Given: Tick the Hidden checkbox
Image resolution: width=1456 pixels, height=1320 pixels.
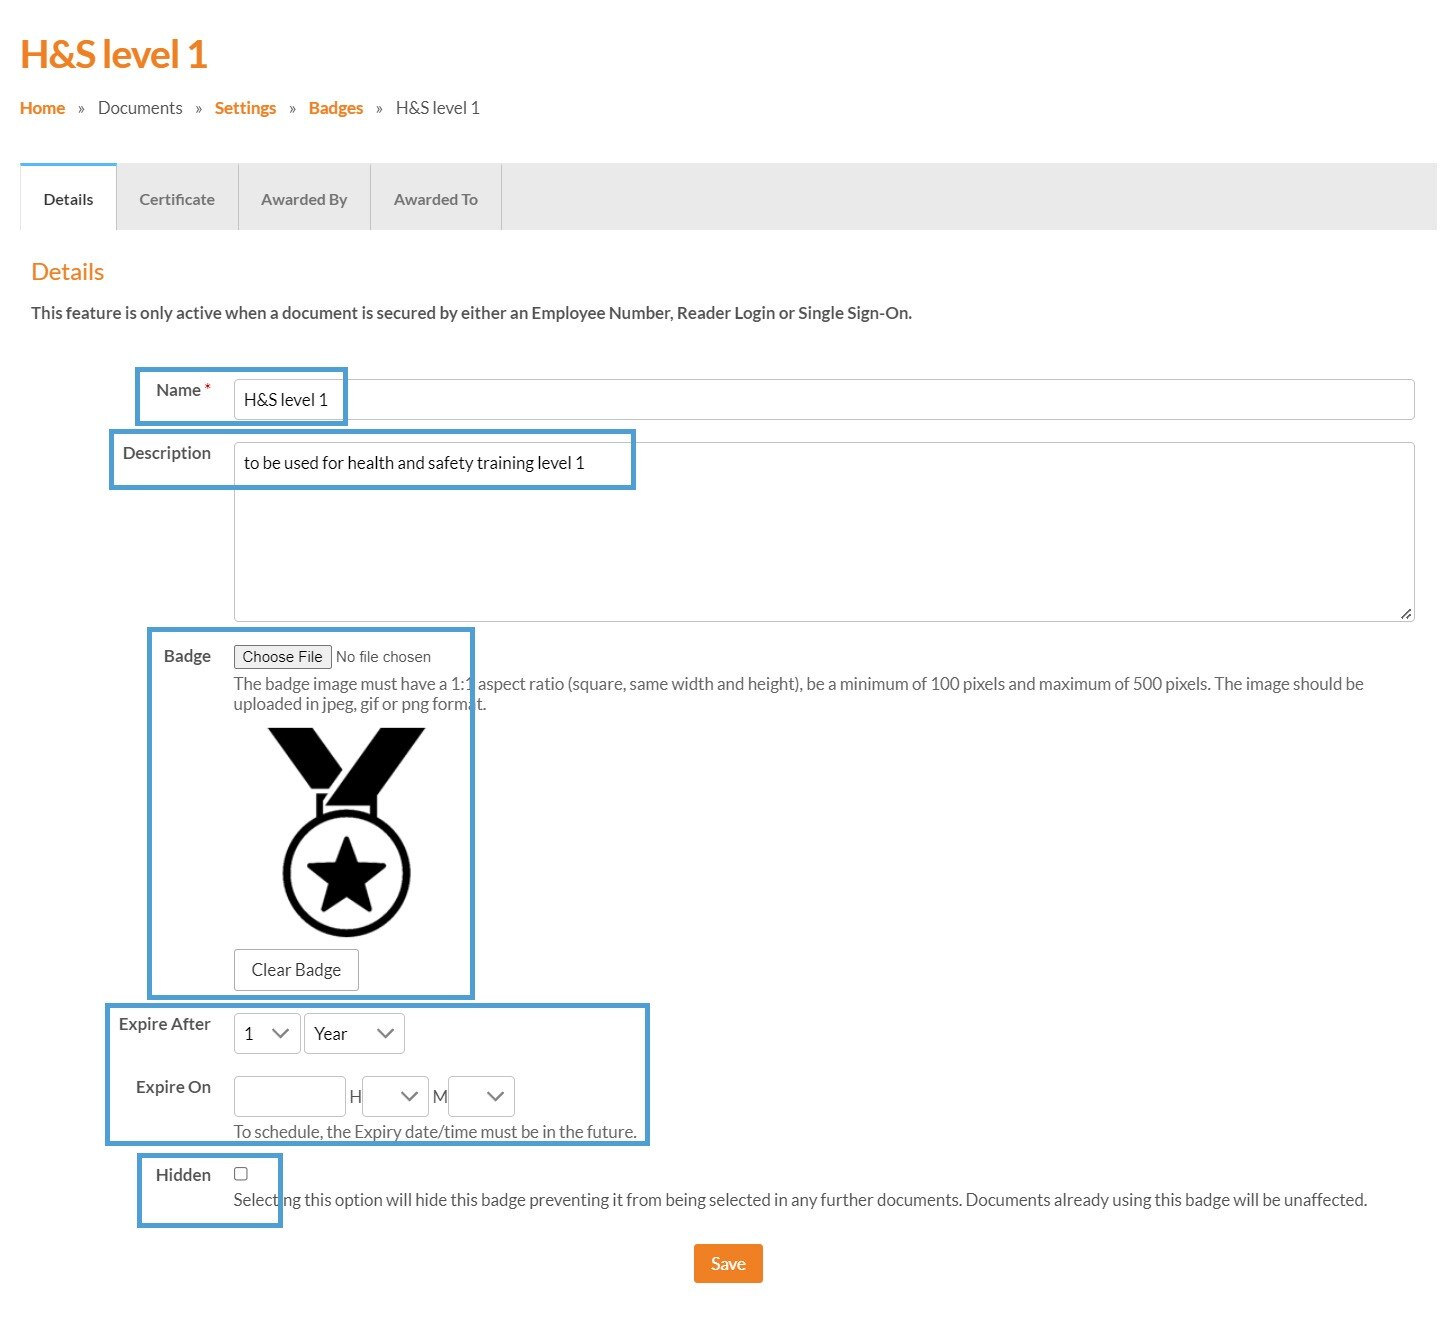Looking at the screenshot, I should click(x=241, y=1174).
